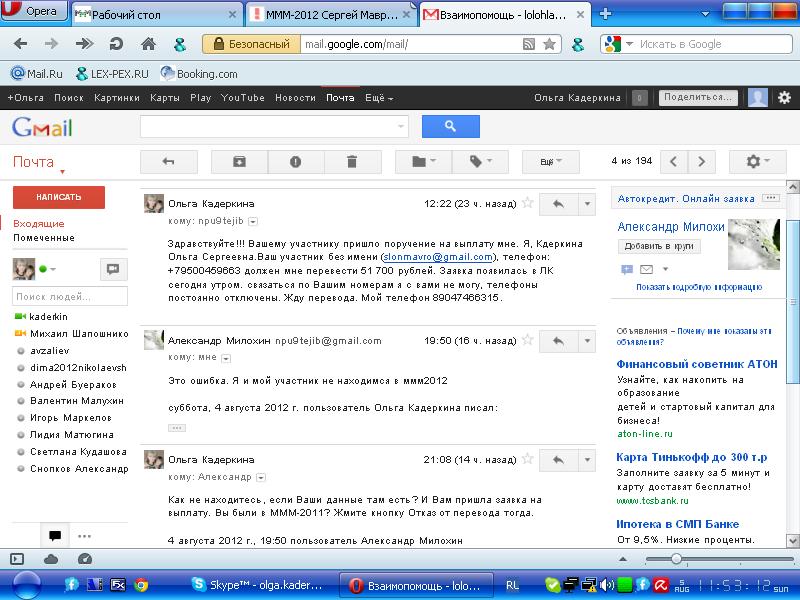Image resolution: width=800 pixels, height=600 pixels.
Task: Open the Opera Link cloud icon
Action: pos(51,559)
